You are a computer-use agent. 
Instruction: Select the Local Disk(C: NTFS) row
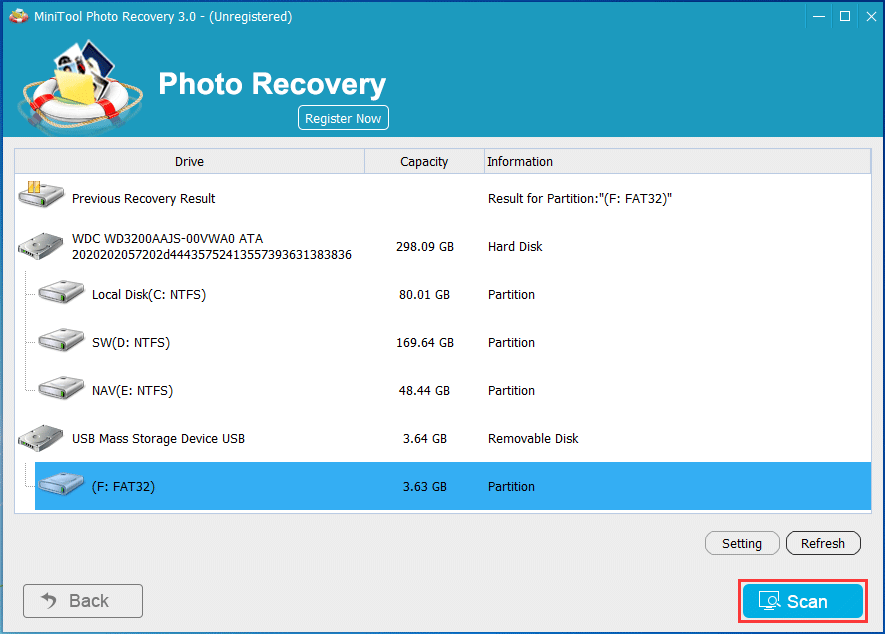149,294
